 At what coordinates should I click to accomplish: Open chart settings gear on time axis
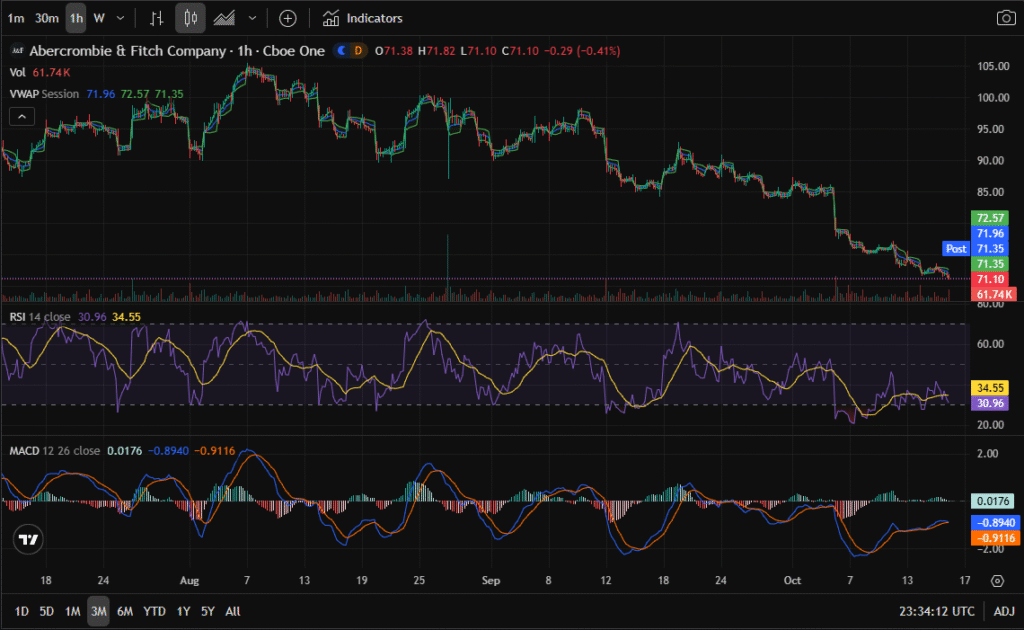point(997,580)
